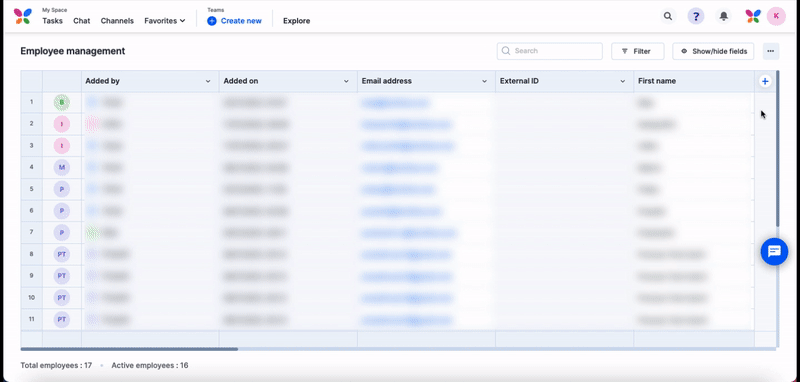
Task: Click the PT avatar in row 9
Action: click(62, 276)
